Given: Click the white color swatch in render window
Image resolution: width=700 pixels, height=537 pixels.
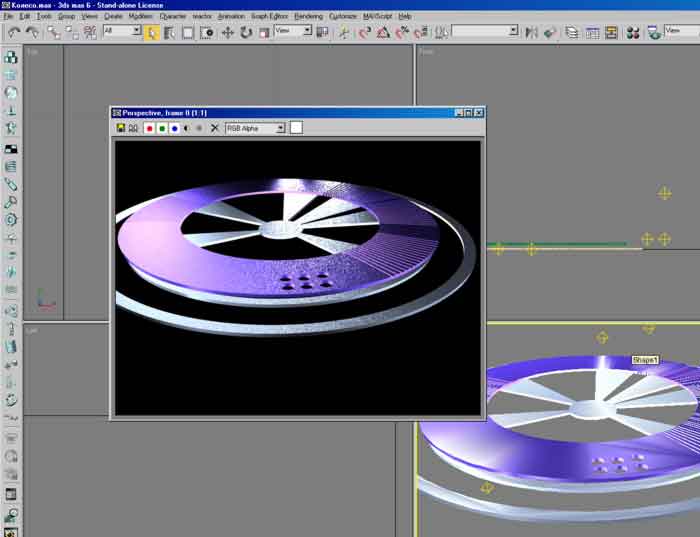Looking at the screenshot, I should (x=296, y=128).
